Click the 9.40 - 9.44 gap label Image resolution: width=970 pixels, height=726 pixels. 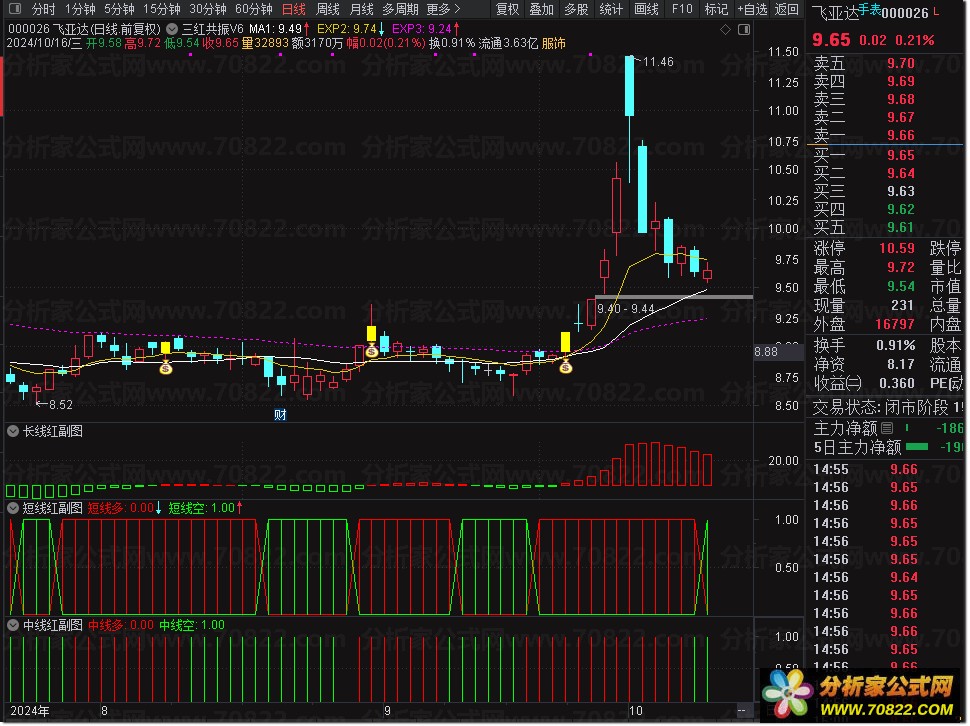point(625,309)
